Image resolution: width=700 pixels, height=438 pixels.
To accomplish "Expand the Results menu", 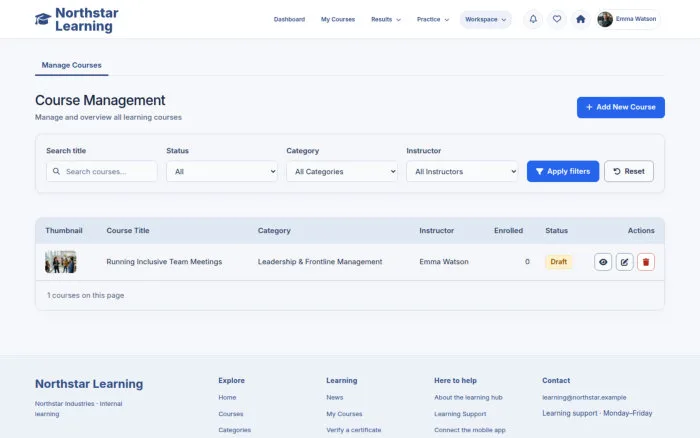I will [x=386, y=19].
